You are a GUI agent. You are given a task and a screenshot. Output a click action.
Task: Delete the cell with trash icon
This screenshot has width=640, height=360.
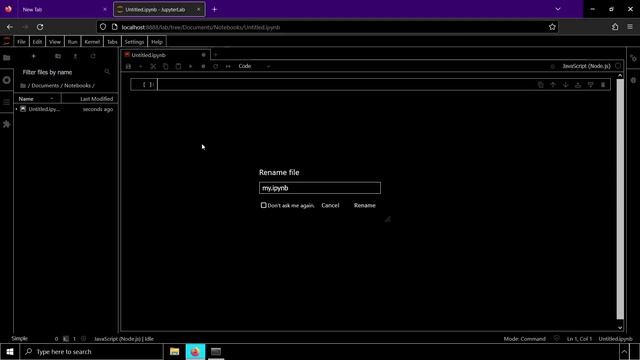click(x=603, y=84)
